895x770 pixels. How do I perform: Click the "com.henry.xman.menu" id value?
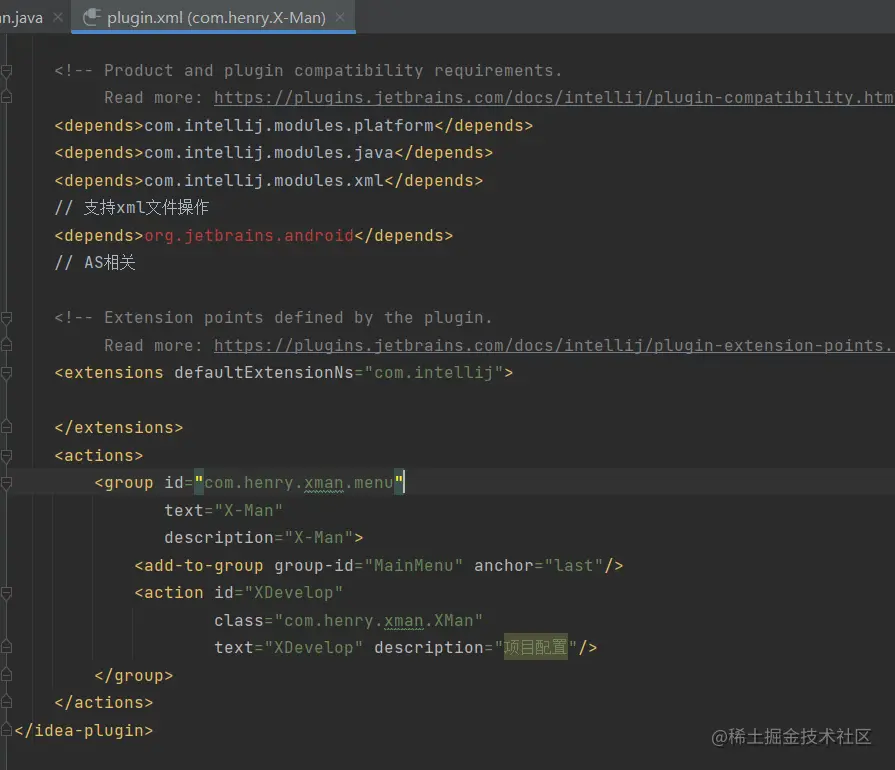pyautogui.click(x=299, y=483)
